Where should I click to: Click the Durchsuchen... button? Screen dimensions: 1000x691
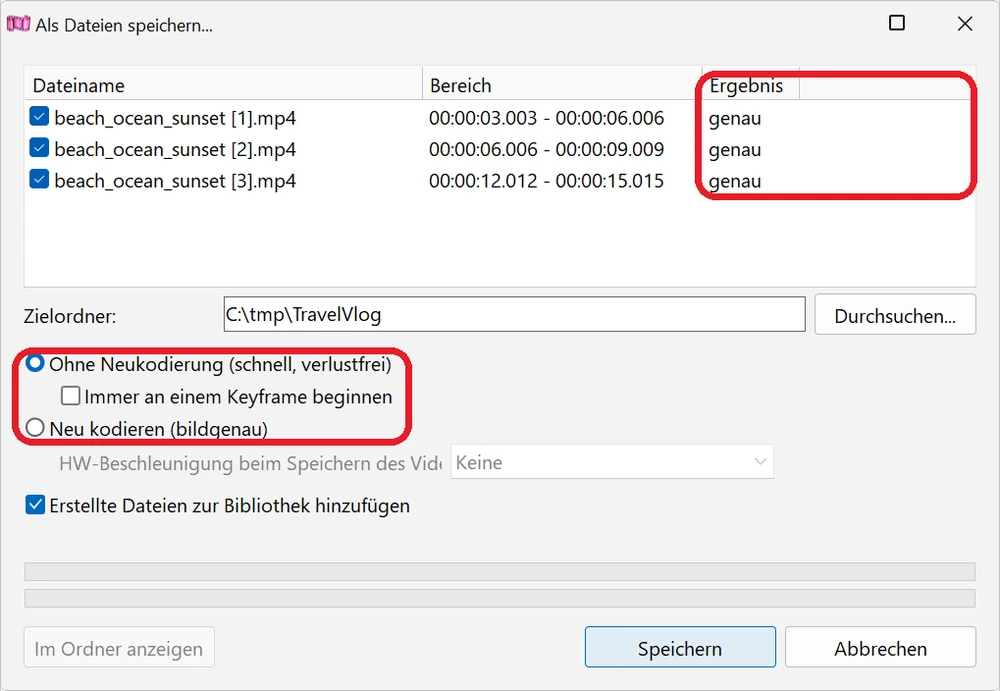pos(895,315)
